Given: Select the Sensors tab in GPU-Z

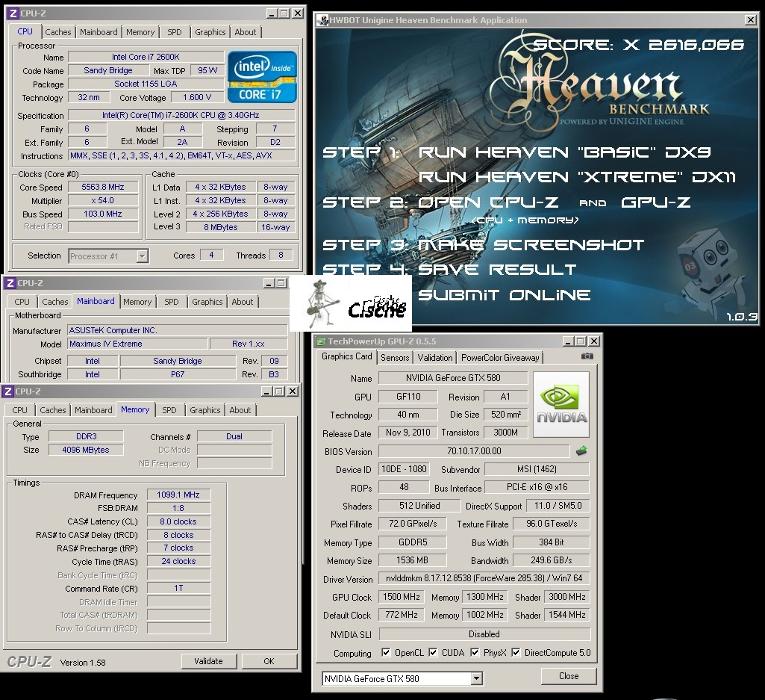Looking at the screenshot, I should click(395, 358).
